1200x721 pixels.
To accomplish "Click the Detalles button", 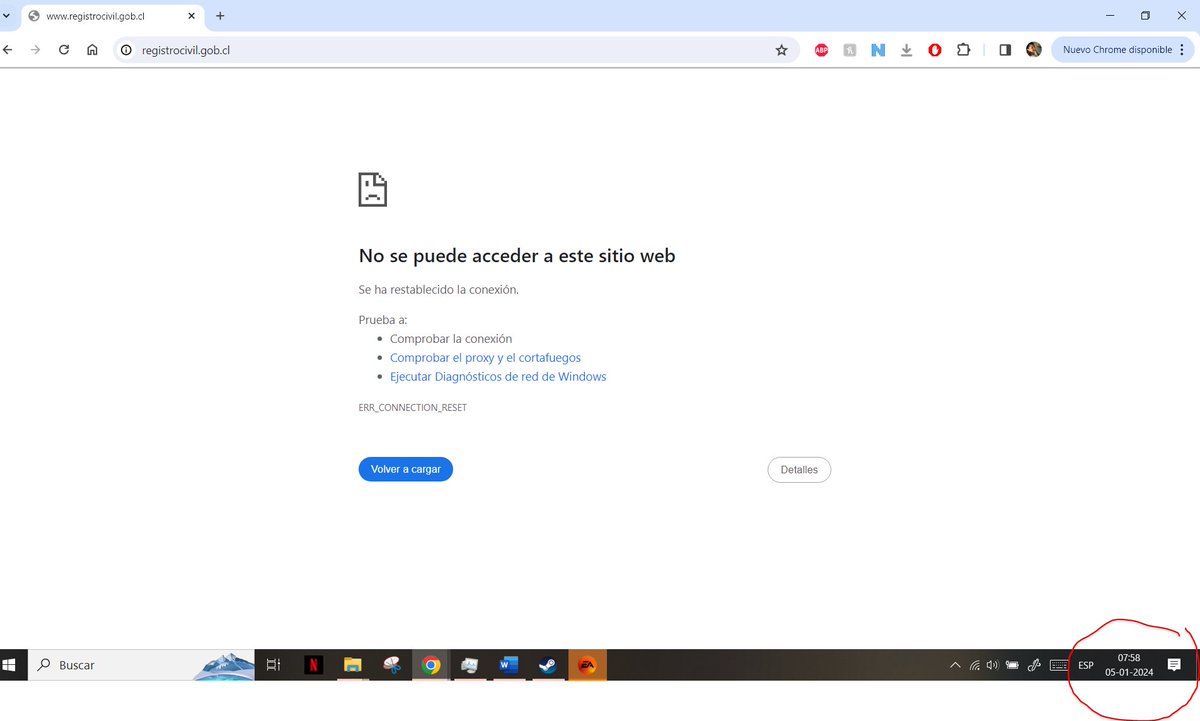I will tap(799, 469).
